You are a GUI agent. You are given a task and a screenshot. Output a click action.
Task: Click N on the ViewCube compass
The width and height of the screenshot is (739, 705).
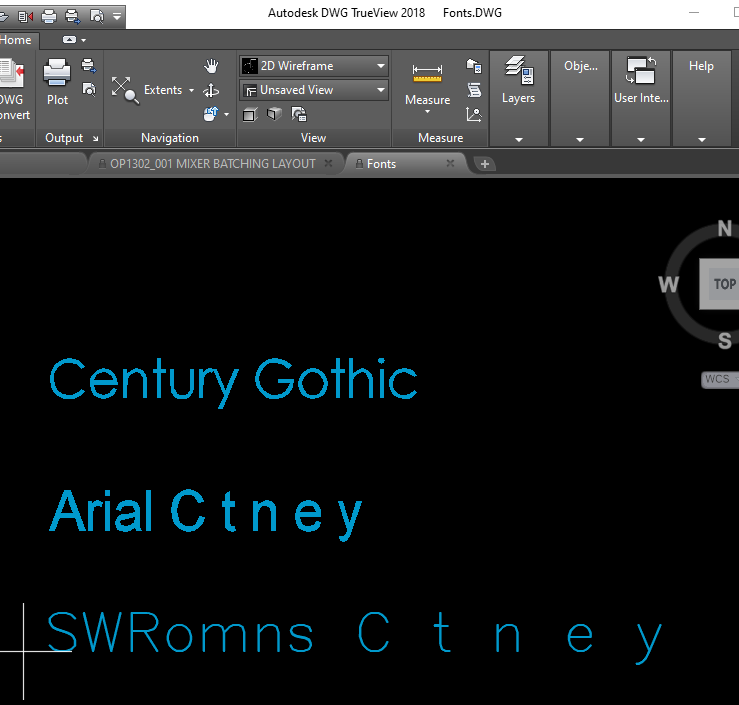tap(724, 229)
